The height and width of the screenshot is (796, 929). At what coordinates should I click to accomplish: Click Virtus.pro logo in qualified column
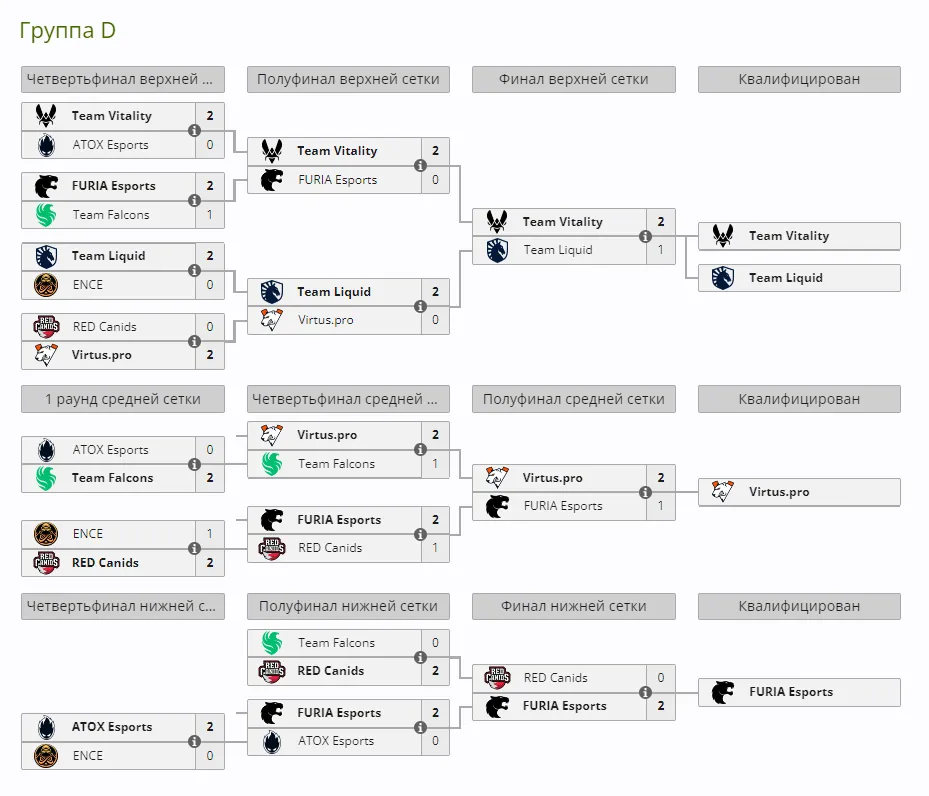723,492
